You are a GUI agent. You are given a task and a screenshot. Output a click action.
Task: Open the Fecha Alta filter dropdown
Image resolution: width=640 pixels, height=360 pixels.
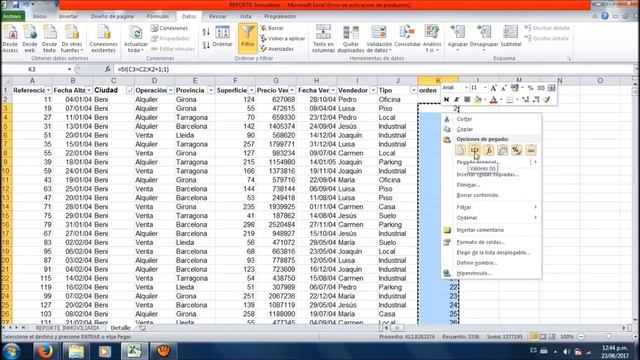point(89,90)
